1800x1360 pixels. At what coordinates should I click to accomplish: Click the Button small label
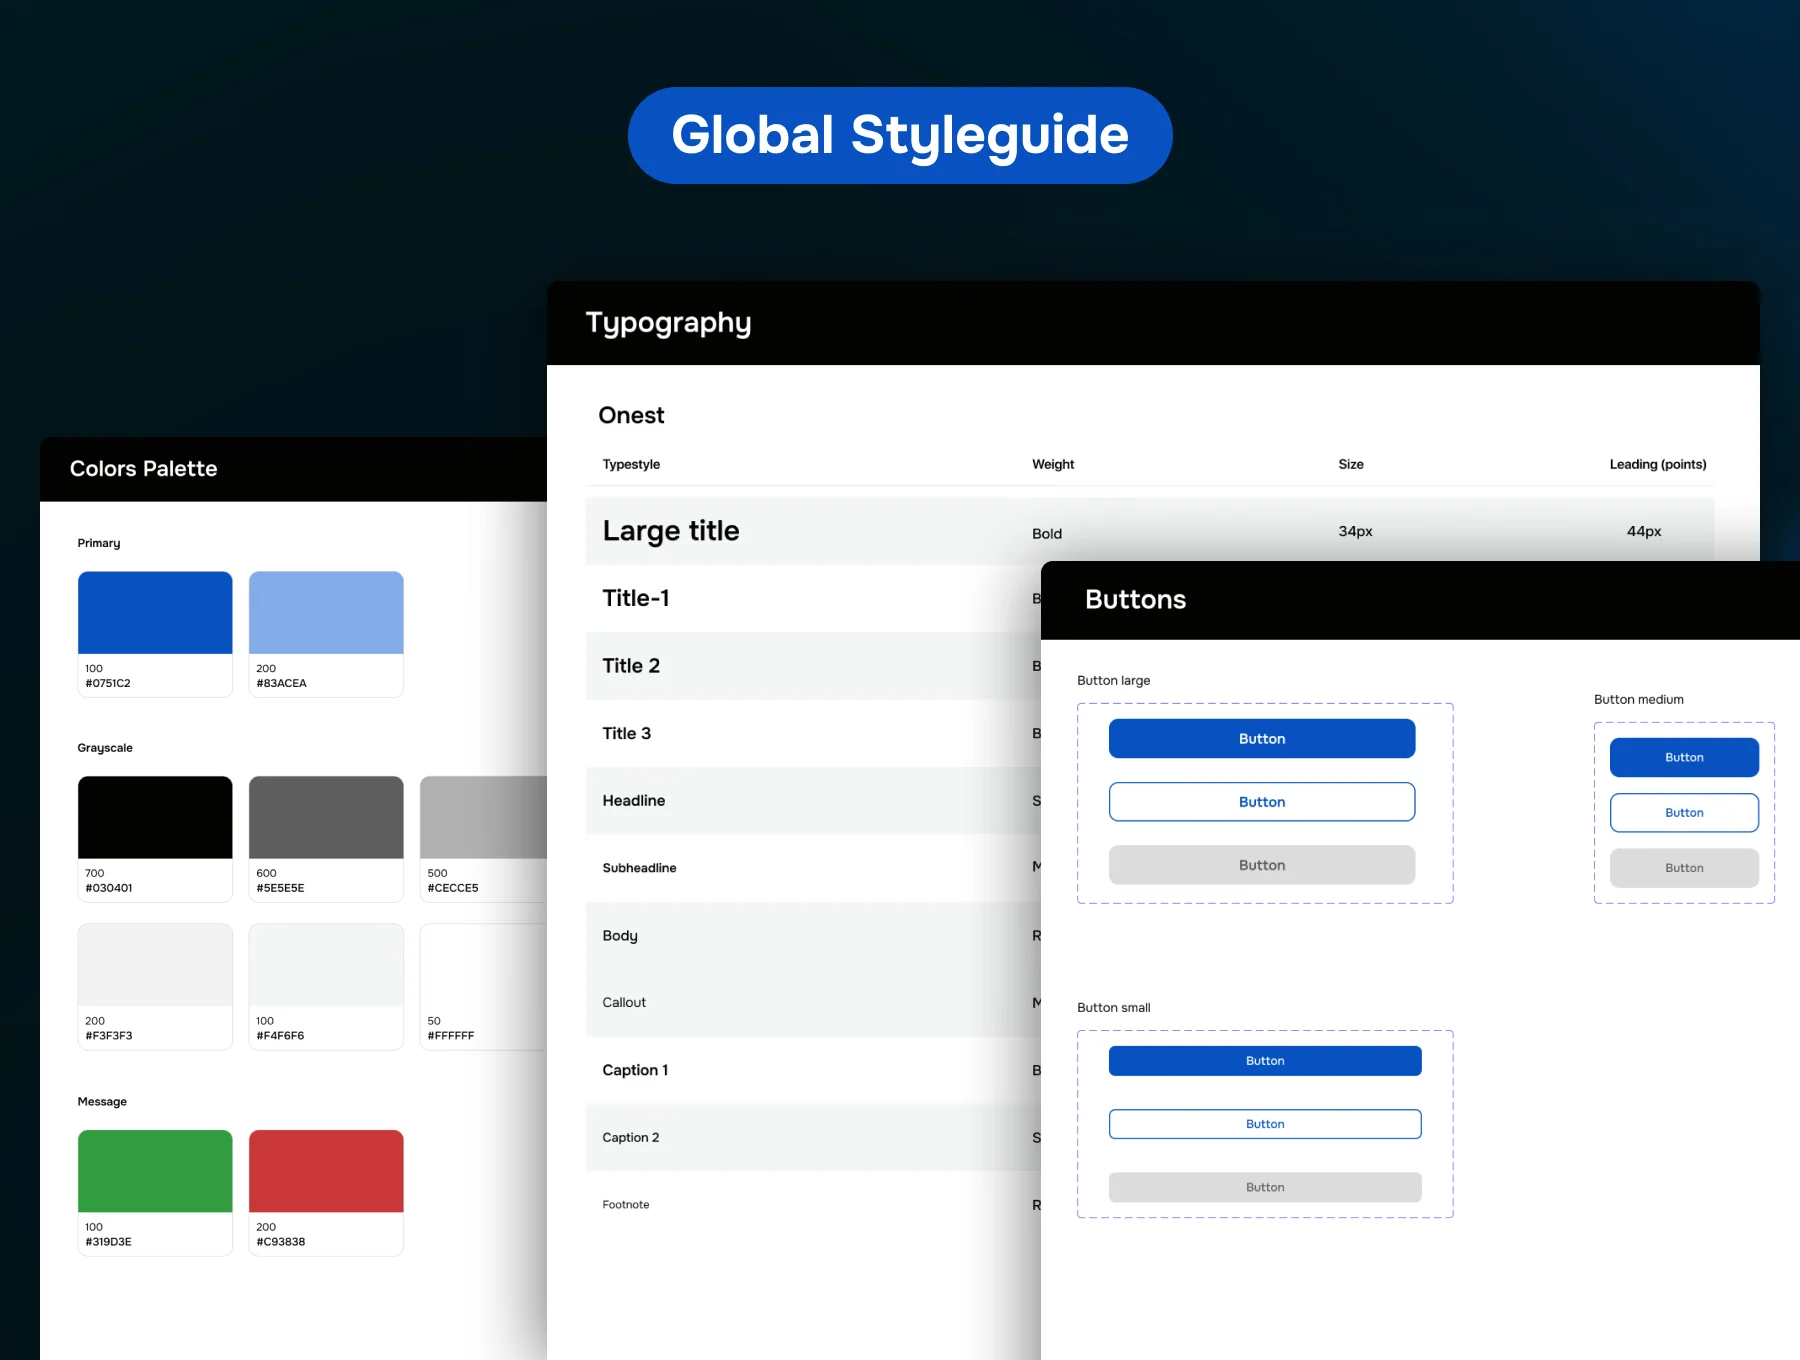point(1113,1008)
